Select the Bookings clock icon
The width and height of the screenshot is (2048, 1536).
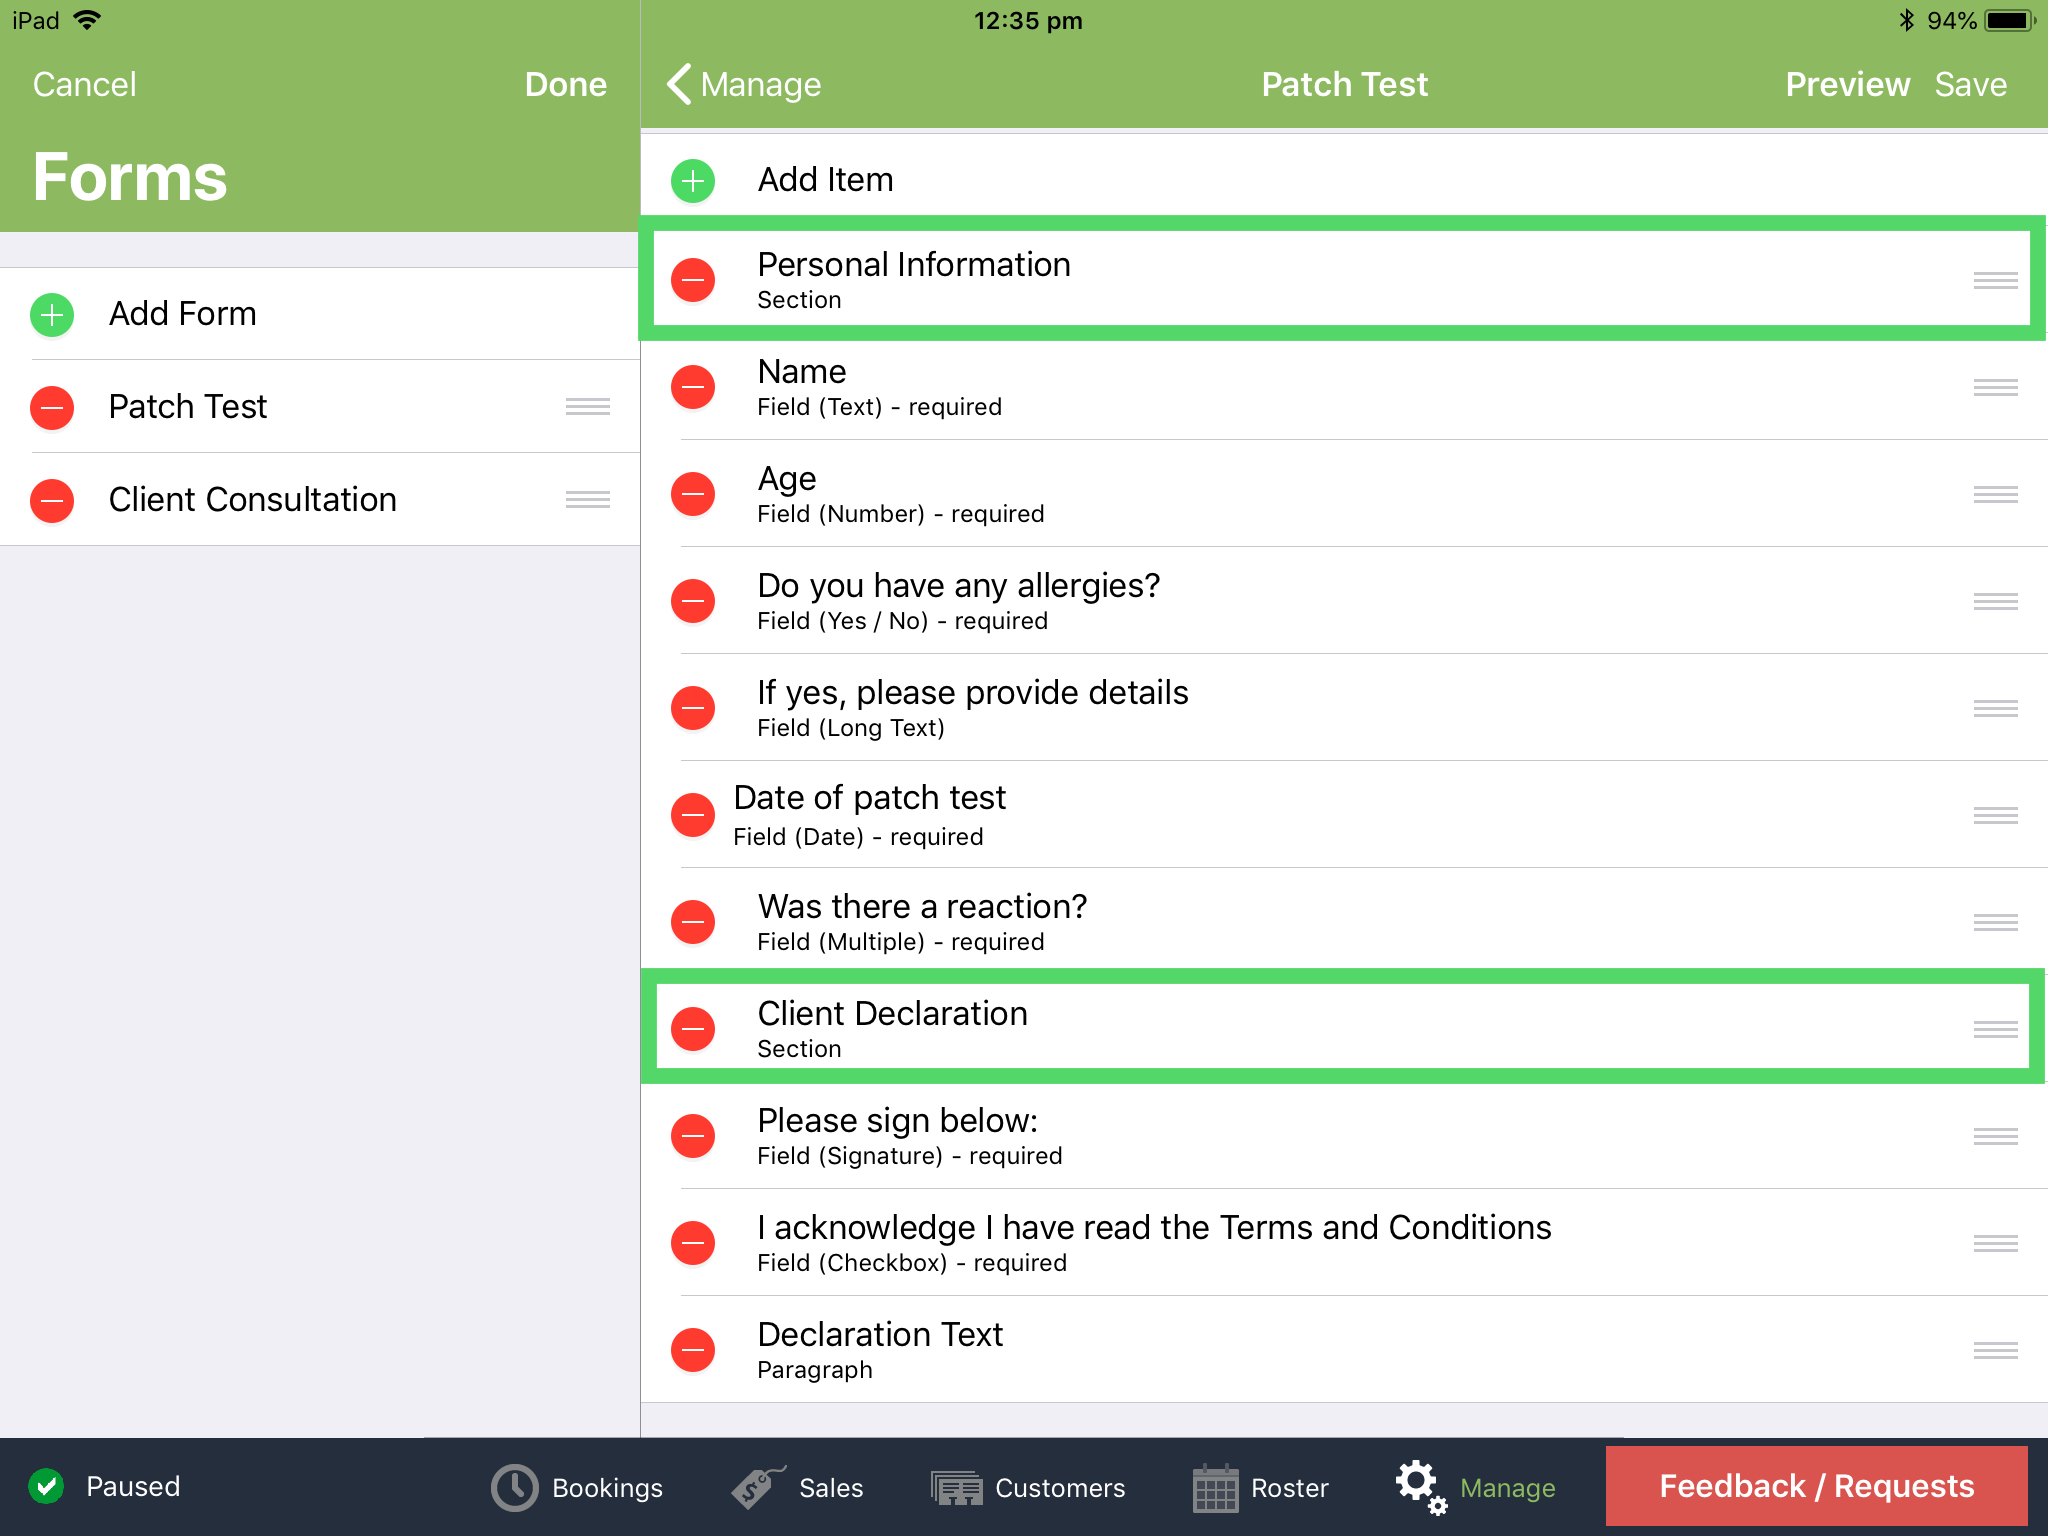(x=513, y=1487)
